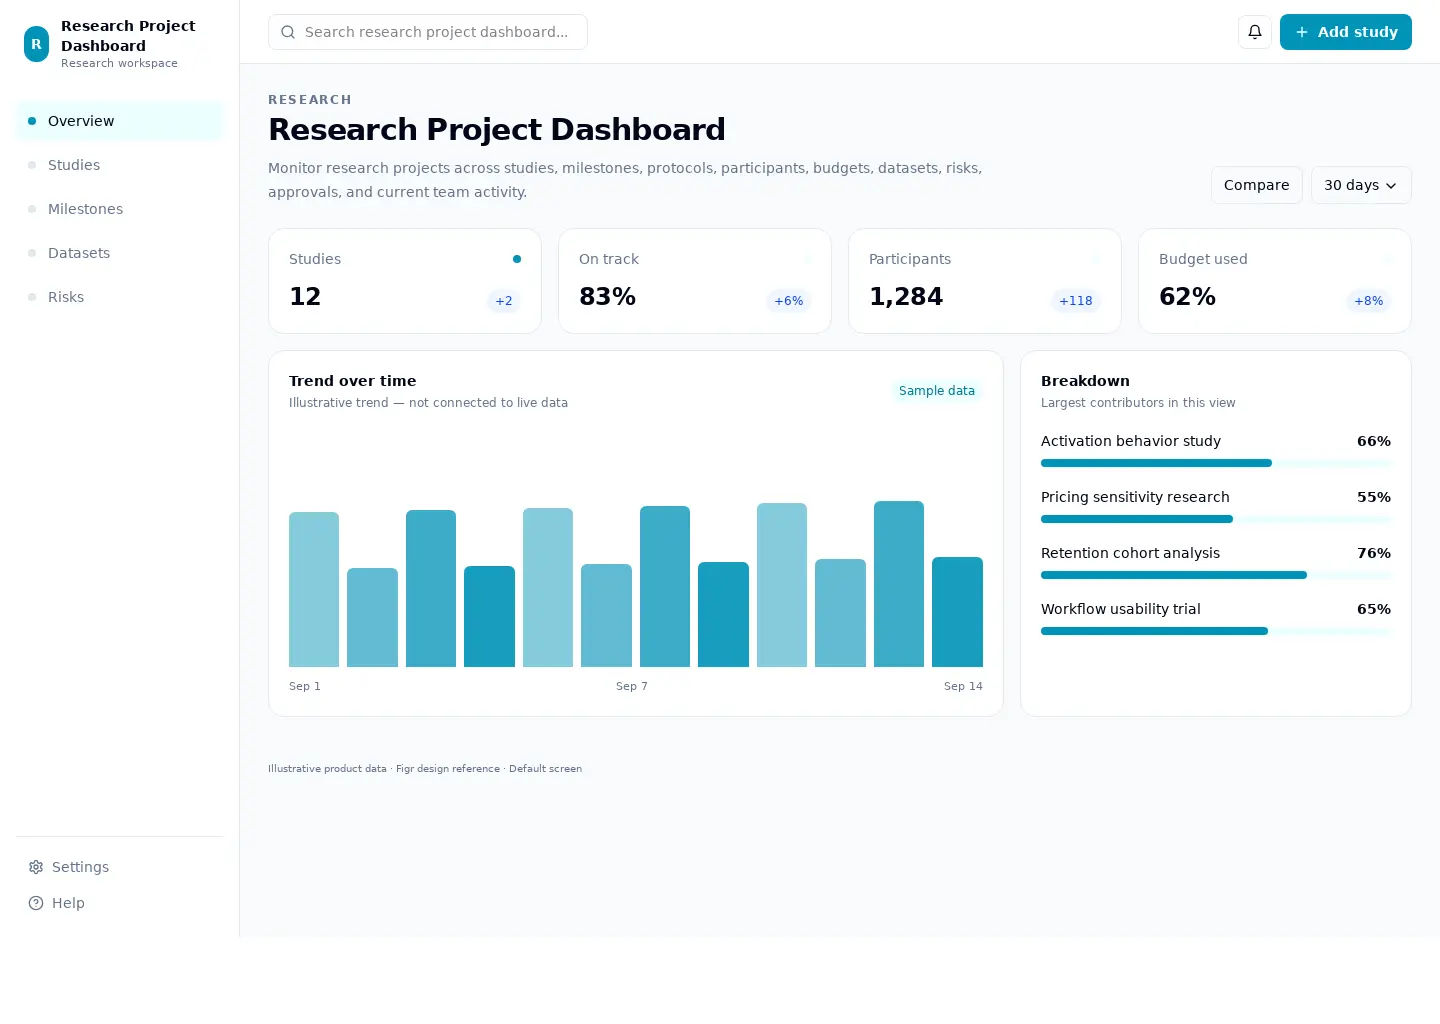Click the plus icon in Add study
The width and height of the screenshot is (1440, 1024).
[x=1302, y=32]
